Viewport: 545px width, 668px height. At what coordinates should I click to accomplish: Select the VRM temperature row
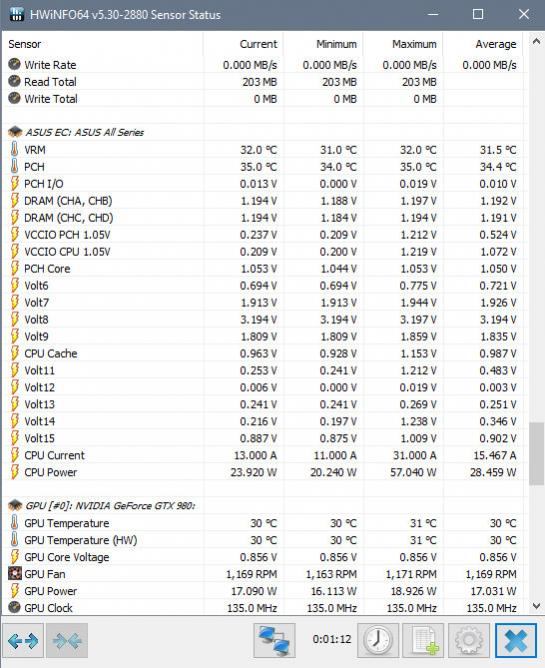[x=263, y=150]
